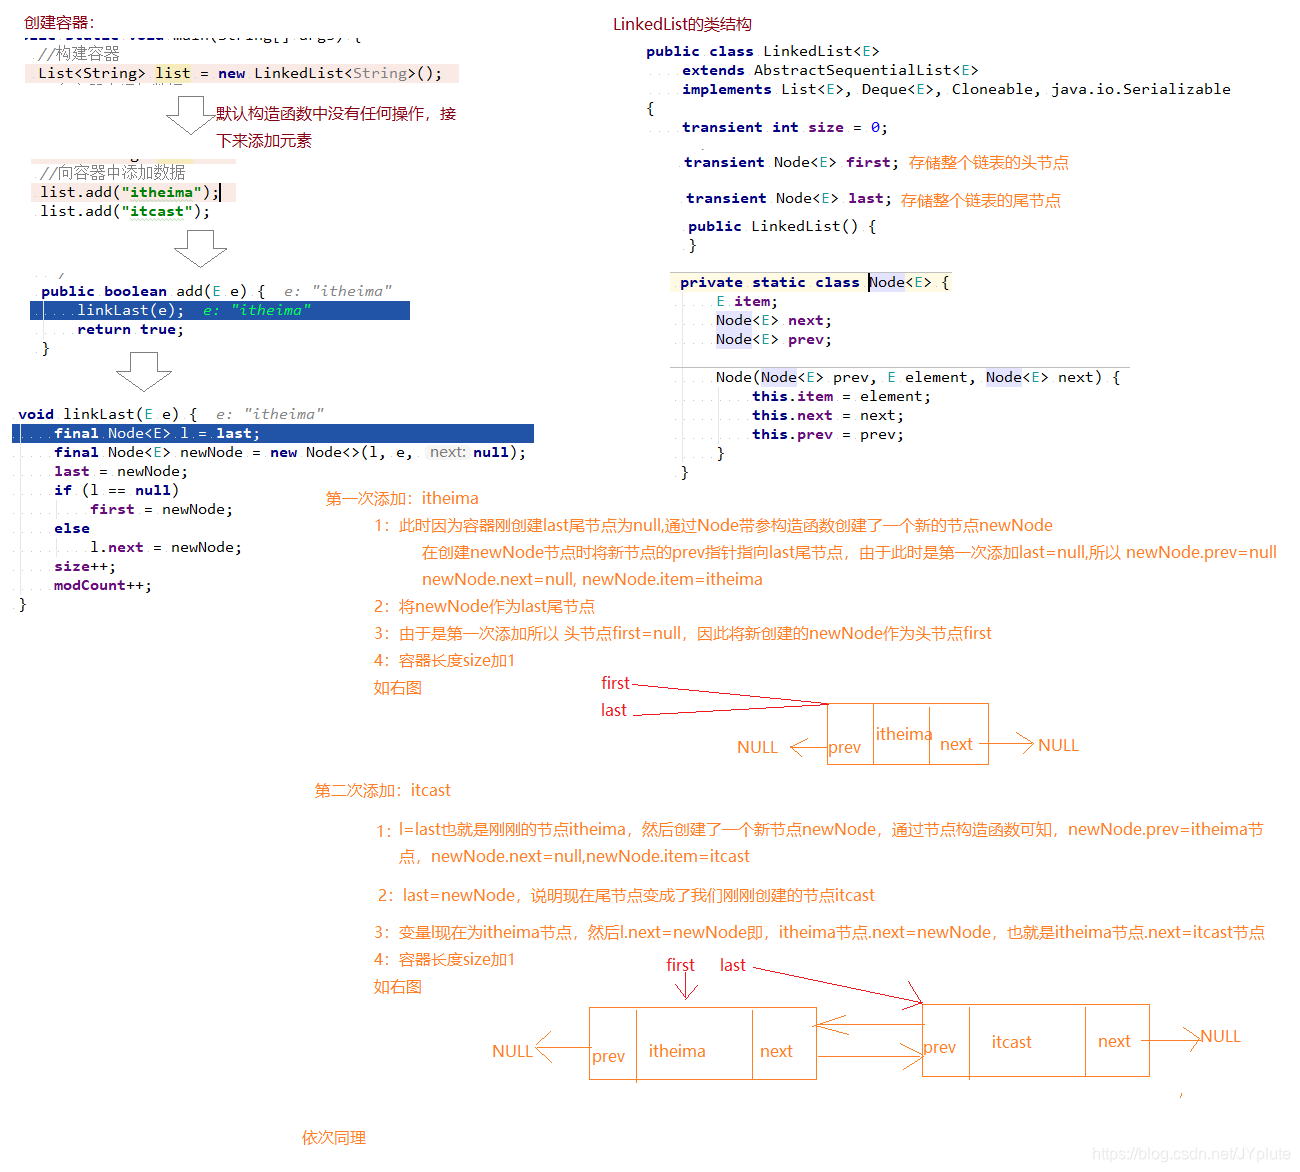Image resolution: width=1300 pixels, height=1172 pixels.
Task: Click the 'if (l == null)' condition
Action: (116, 490)
